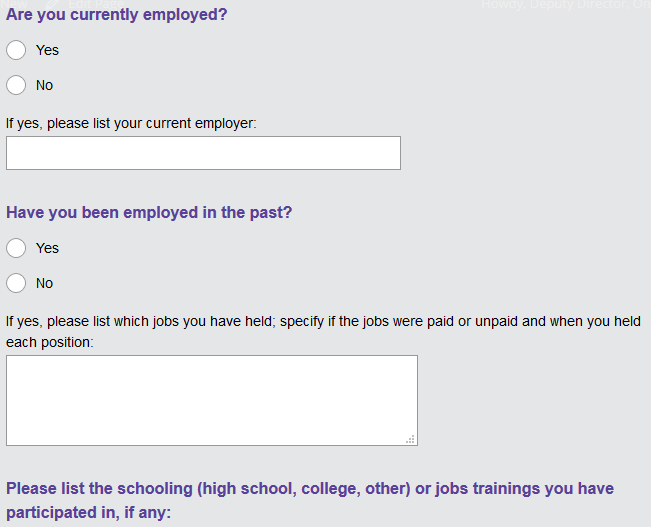Click the "No" label under past employment
This screenshot has width=651, height=527.
click(x=44, y=283)
